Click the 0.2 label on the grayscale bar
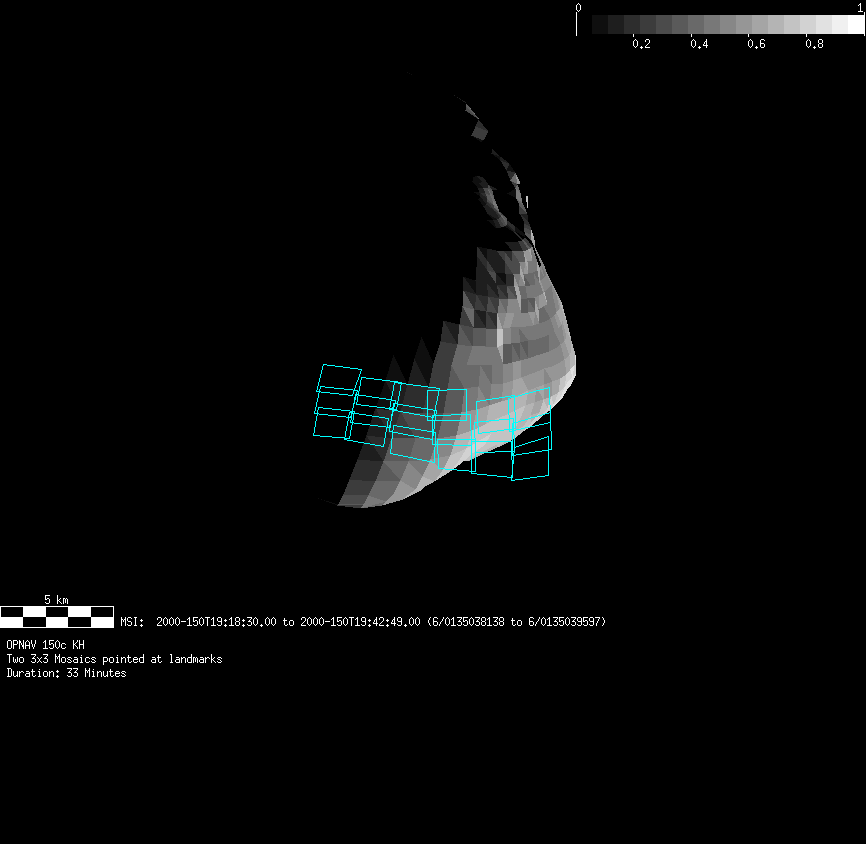Image resolution: width=866 pixels, height=844 pixels. coord(641,44)
